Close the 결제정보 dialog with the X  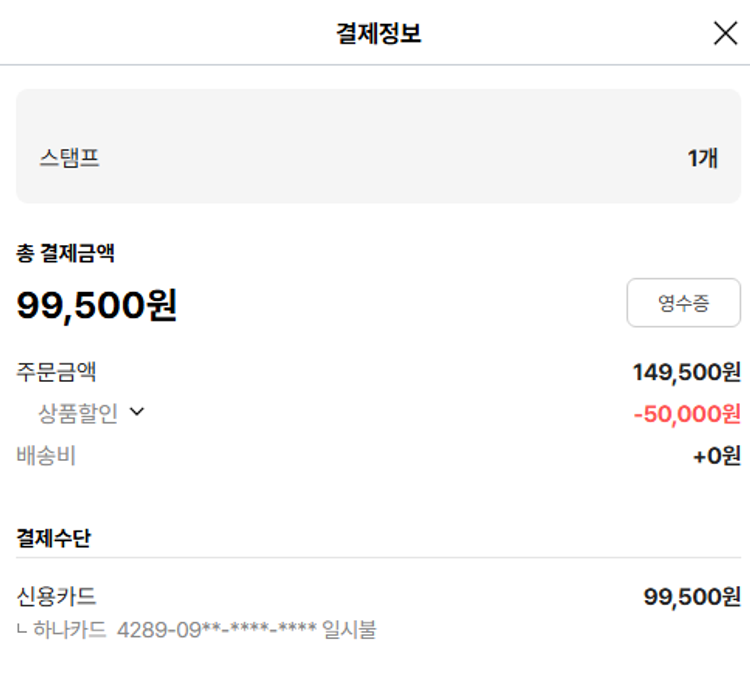[x=725, y=33]
